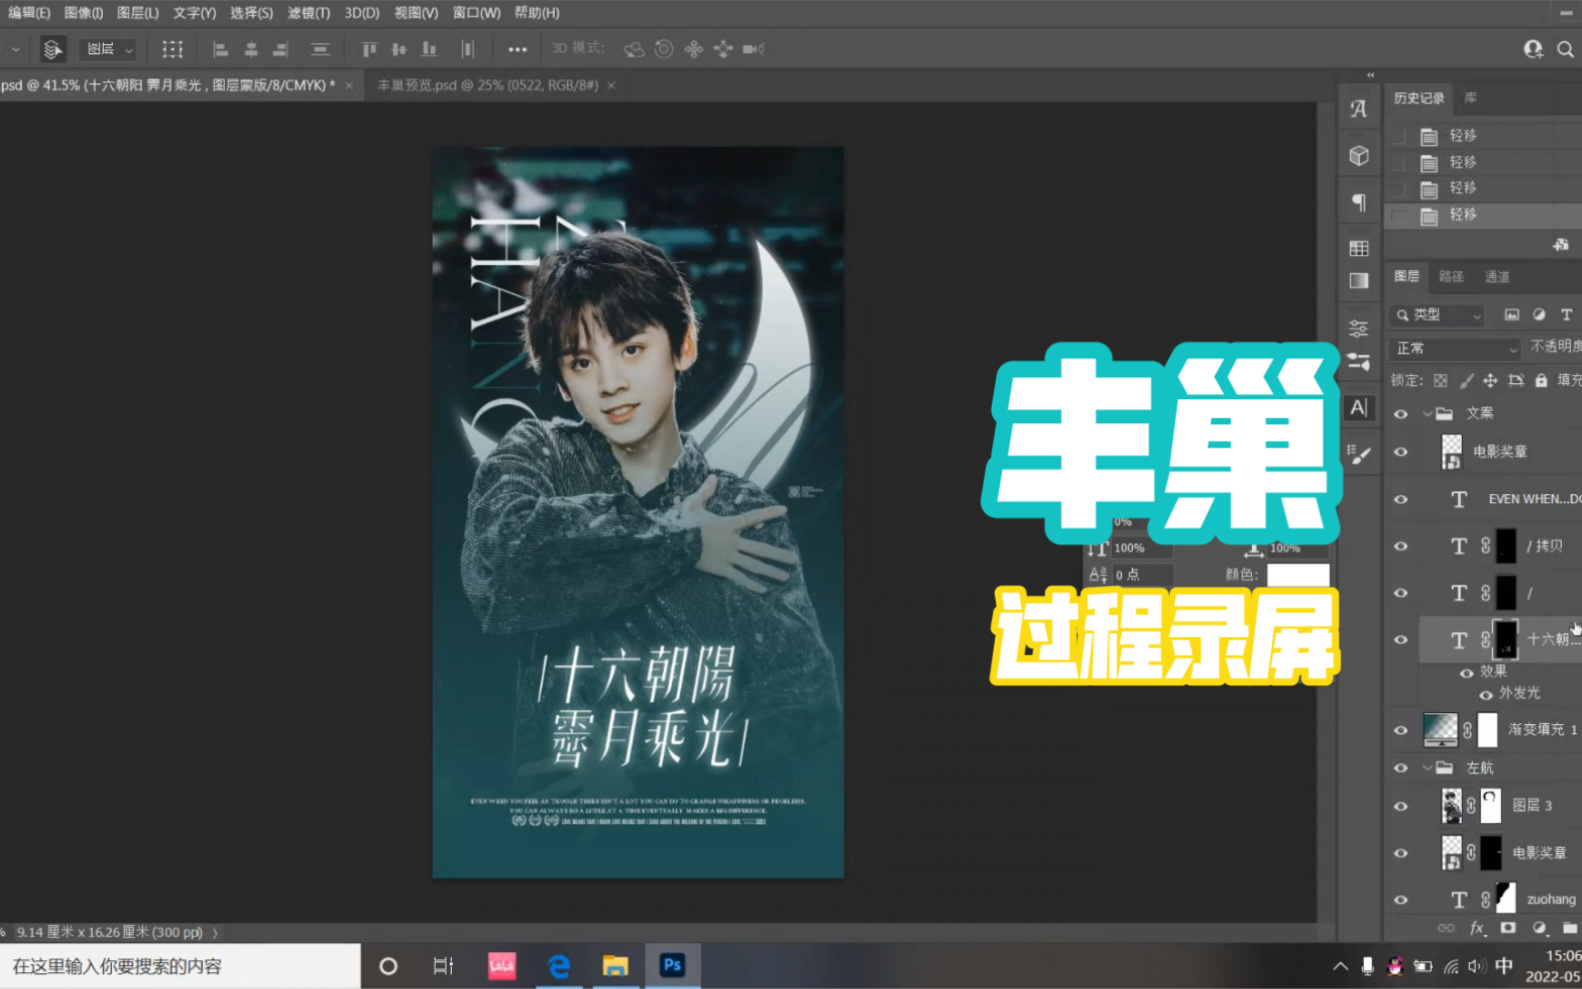The height and width of the screenshot is (989, 1582).
Task: Switch to 通道 panel tab
Action: pos(1497,277)
